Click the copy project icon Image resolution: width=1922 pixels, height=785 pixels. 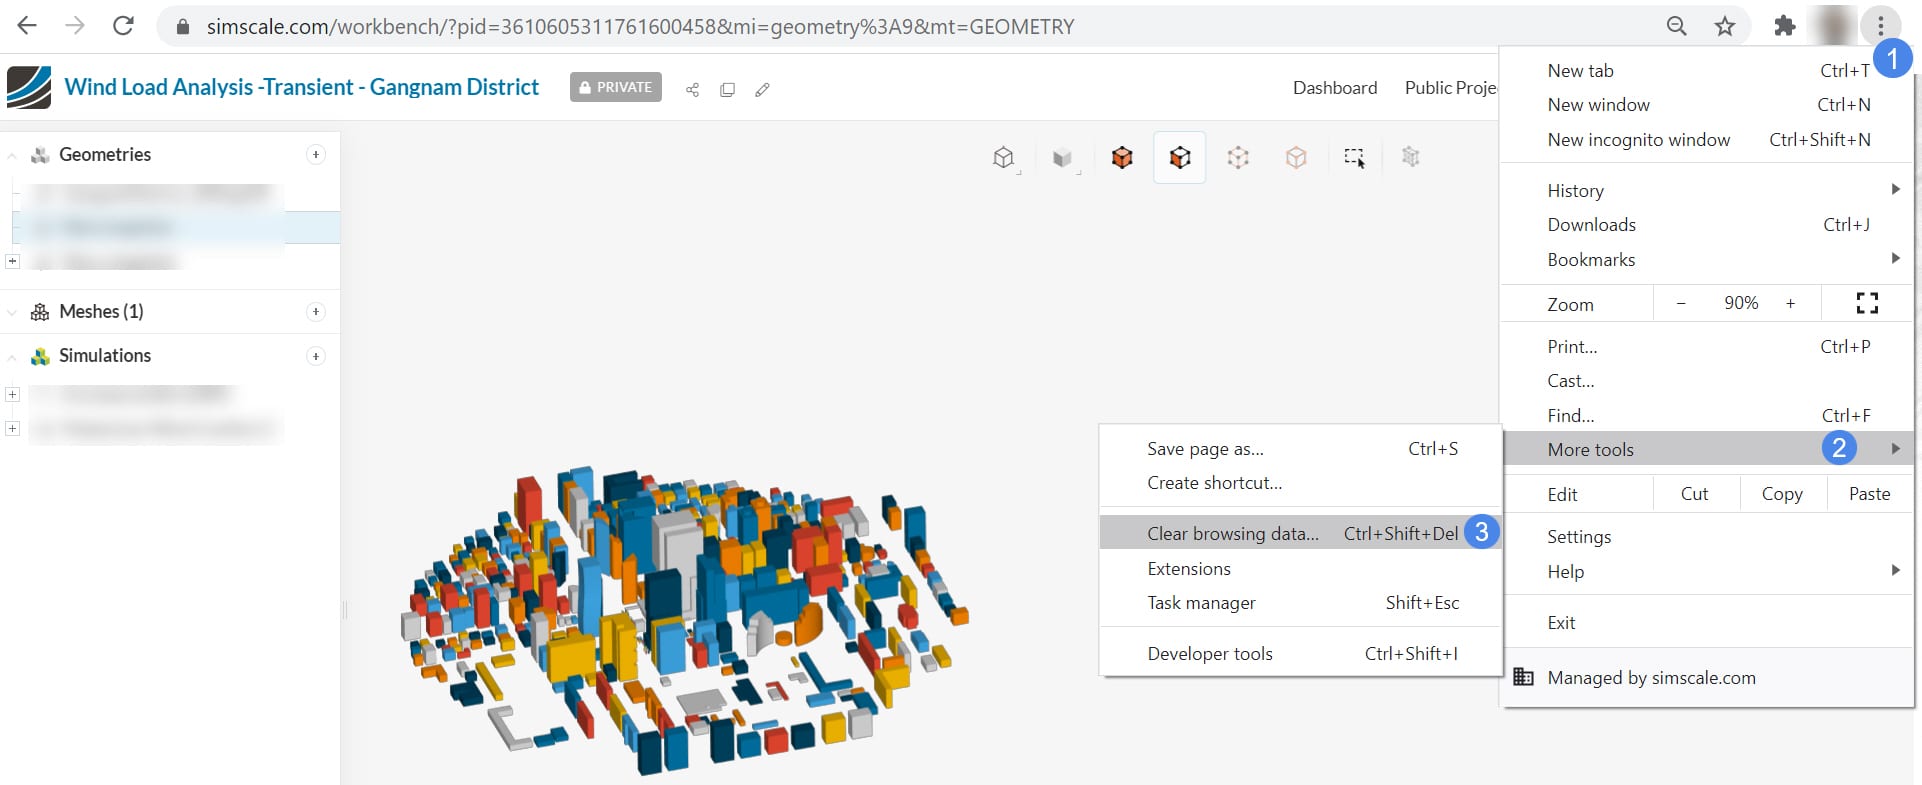click(727, 90)
